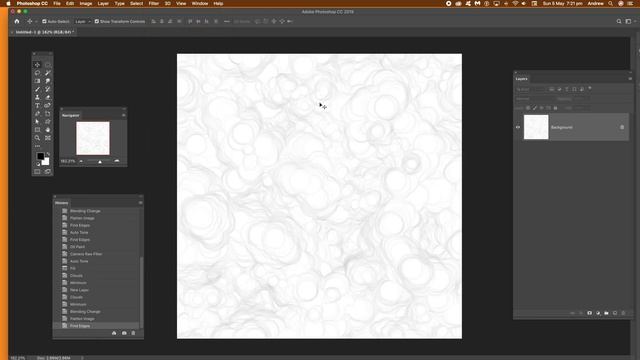The height and width of the screenshot is (360, 640).
Task: Open the layer filter kind dropdown
Action: 531,89
